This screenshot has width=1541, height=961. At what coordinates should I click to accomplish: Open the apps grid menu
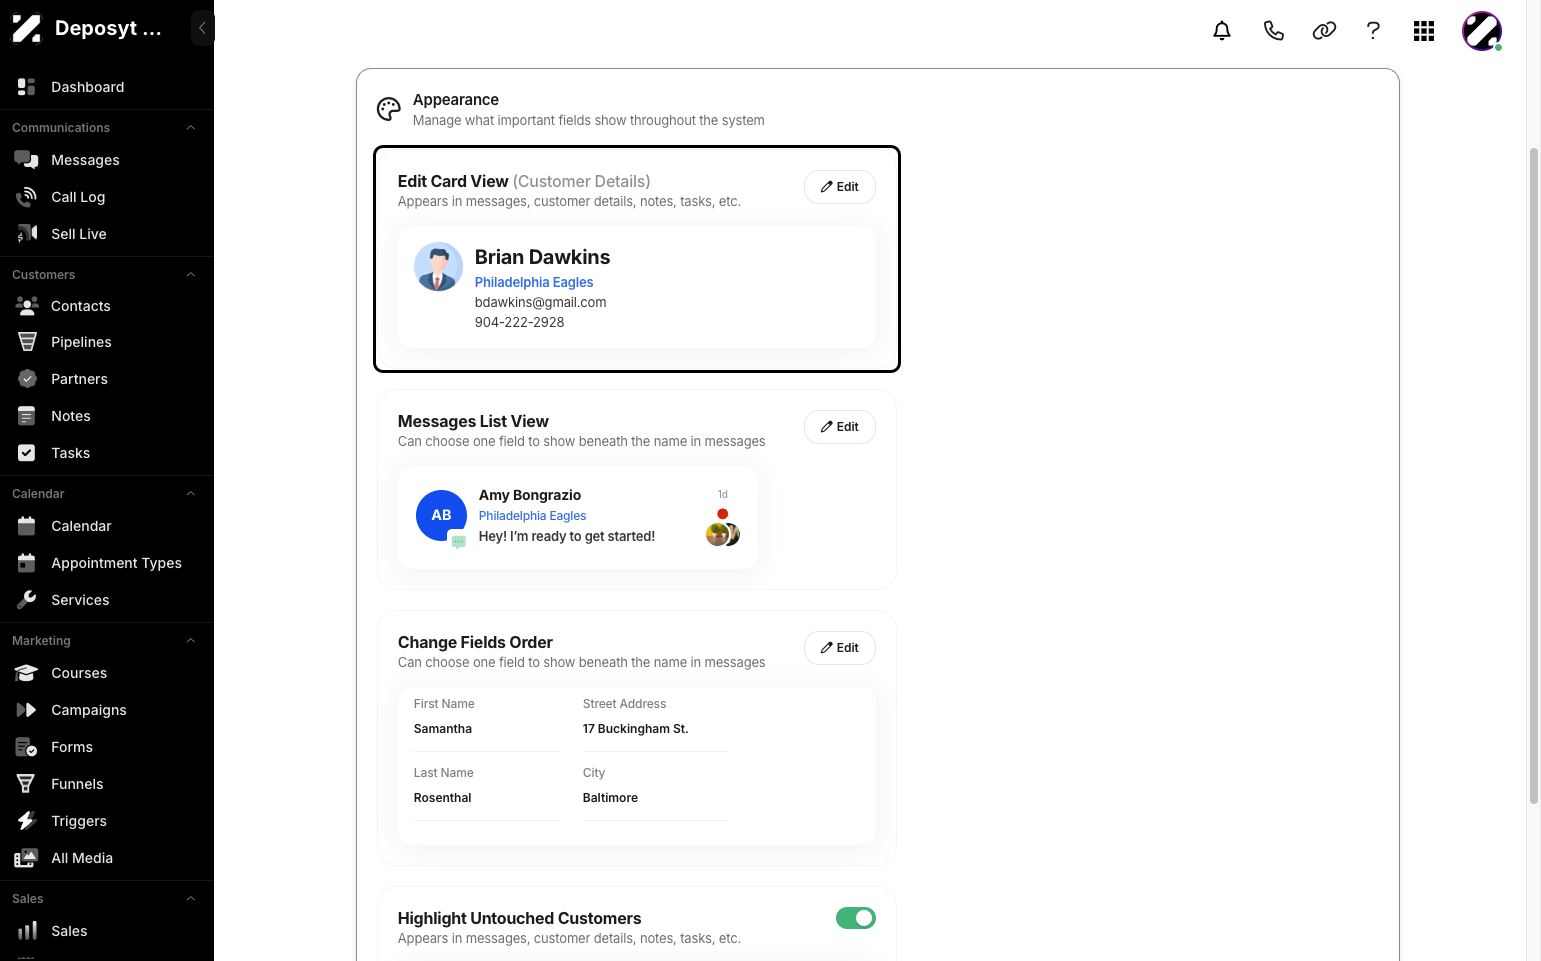pos(1424,31)
